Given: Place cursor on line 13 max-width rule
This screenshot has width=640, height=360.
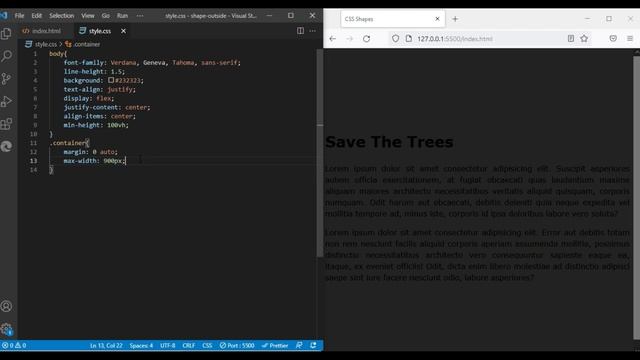Looking at the screenshot, I should [94, 161].
